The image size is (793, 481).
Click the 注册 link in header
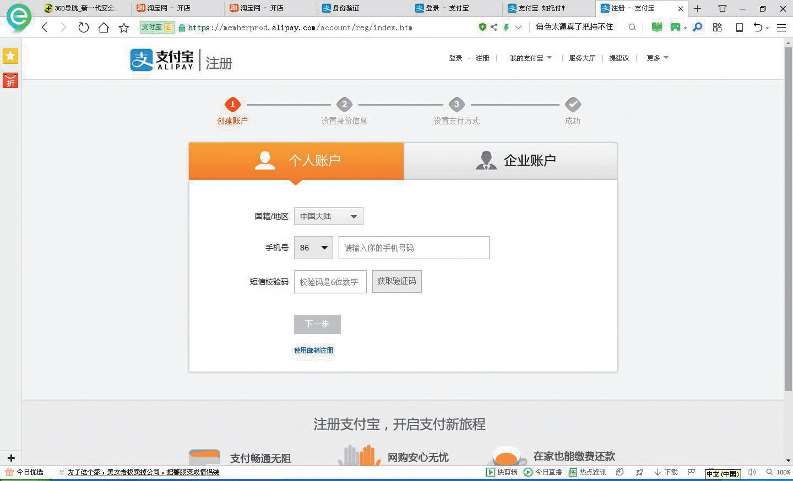pos(482,58)
